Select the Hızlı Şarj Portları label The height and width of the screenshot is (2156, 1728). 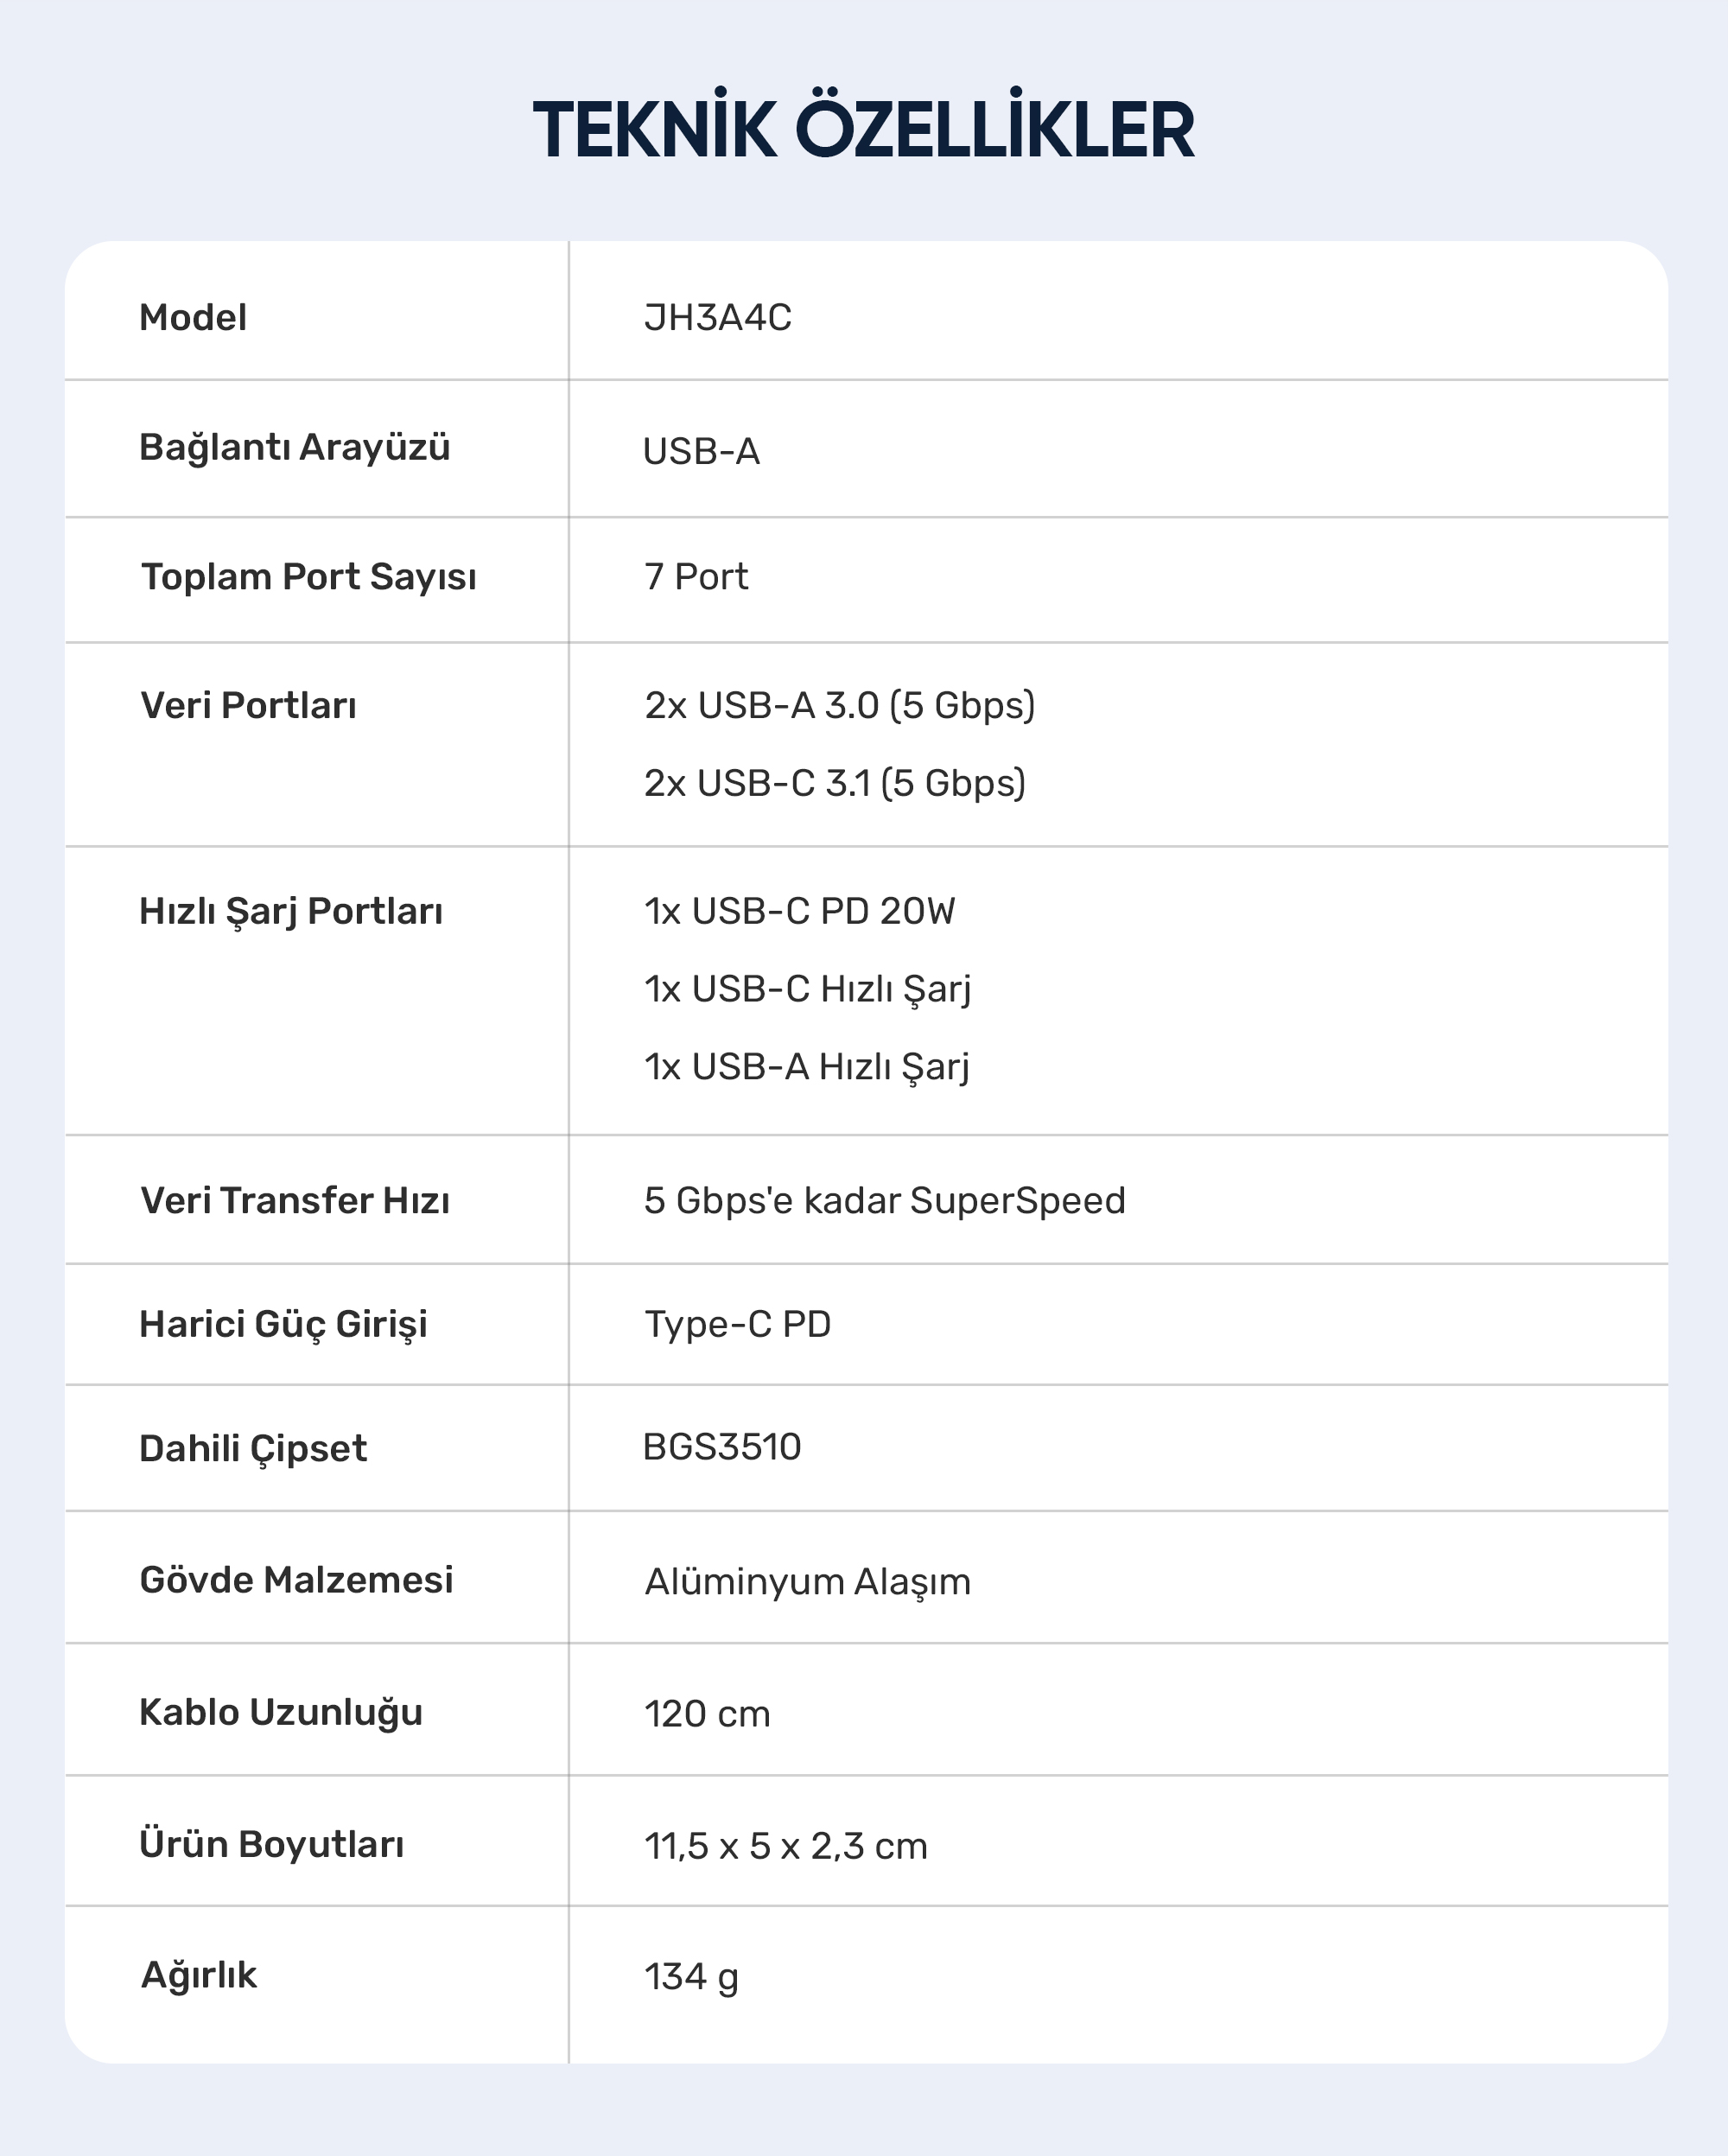[x=291, y=912]
